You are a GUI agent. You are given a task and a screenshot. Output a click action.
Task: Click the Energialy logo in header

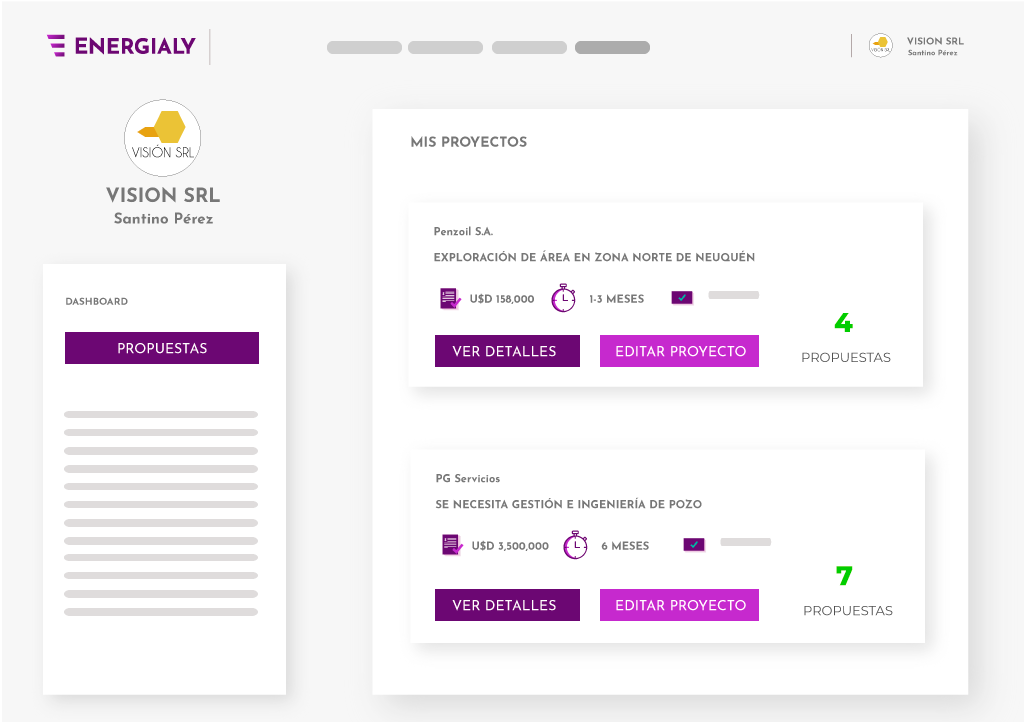coord(121,45)
